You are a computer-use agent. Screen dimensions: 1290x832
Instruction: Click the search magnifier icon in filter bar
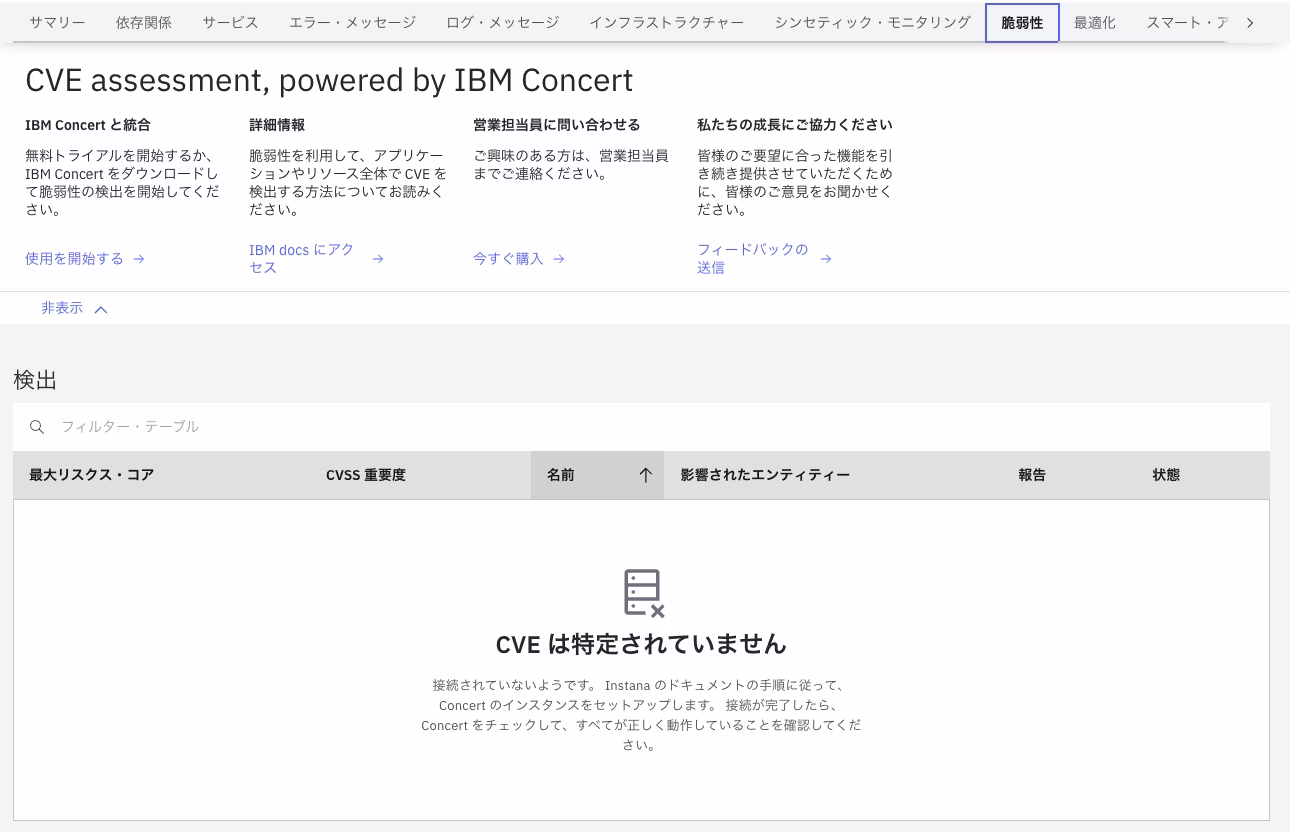(x=37, y=427)
